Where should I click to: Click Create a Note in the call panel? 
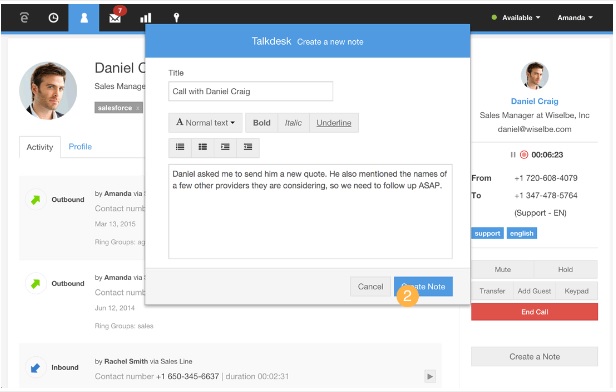[x=534, y=357]
